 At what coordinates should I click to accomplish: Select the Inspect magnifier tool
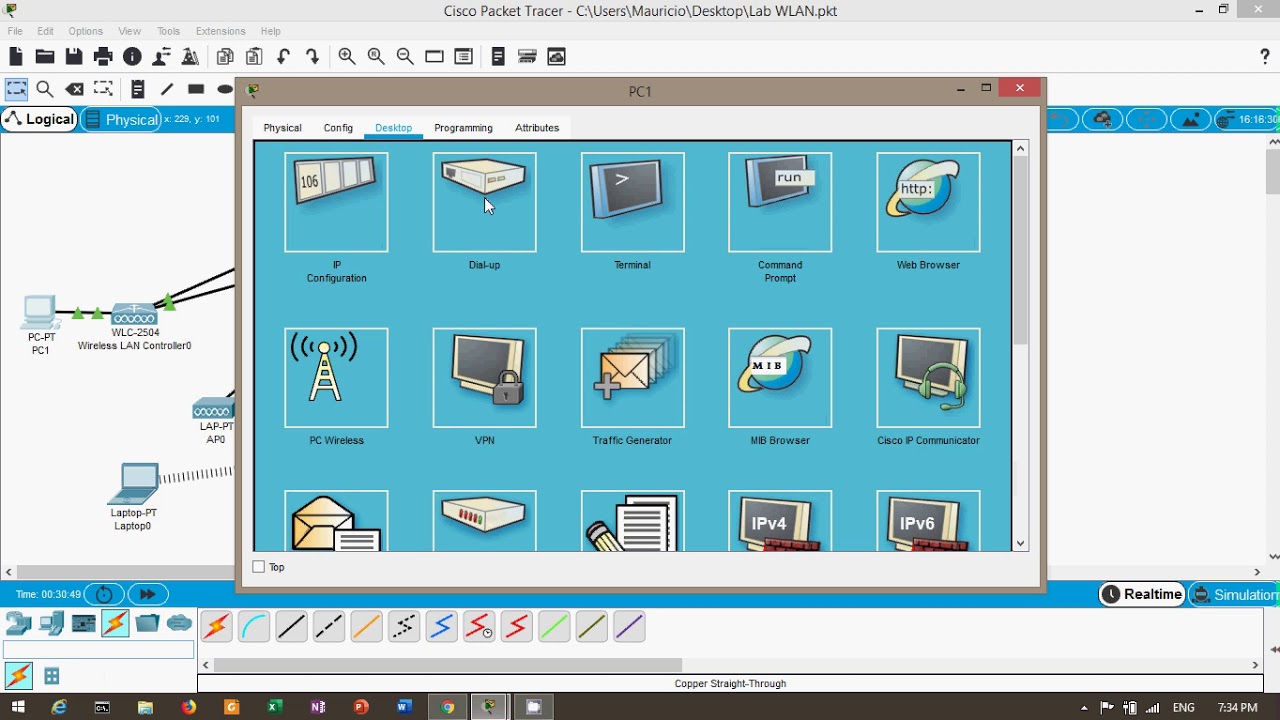point(45,89)
